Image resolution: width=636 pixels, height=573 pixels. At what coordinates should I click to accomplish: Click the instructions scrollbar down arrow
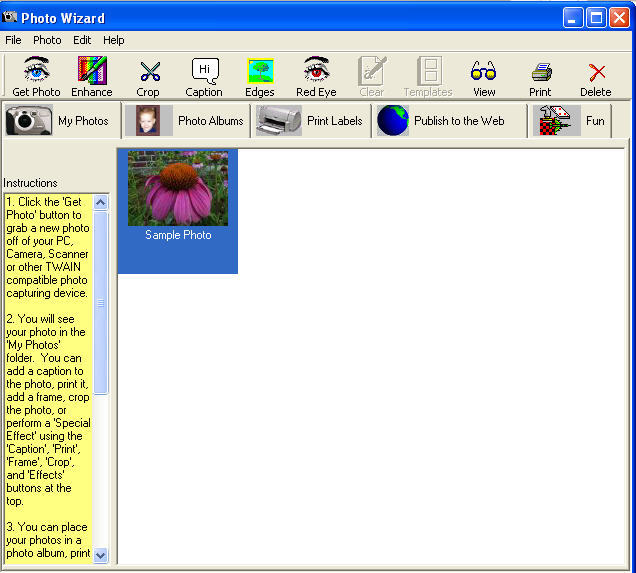pos(101,555)
